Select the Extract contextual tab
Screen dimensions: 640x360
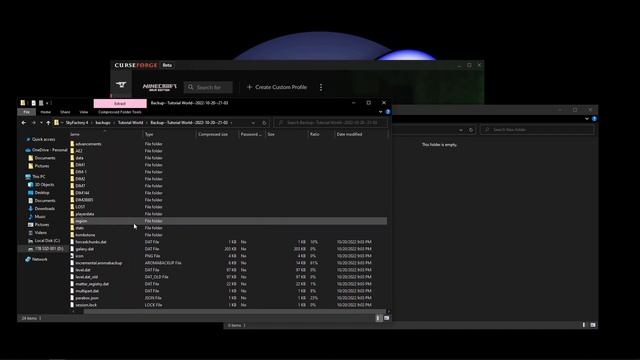(120, 103)
